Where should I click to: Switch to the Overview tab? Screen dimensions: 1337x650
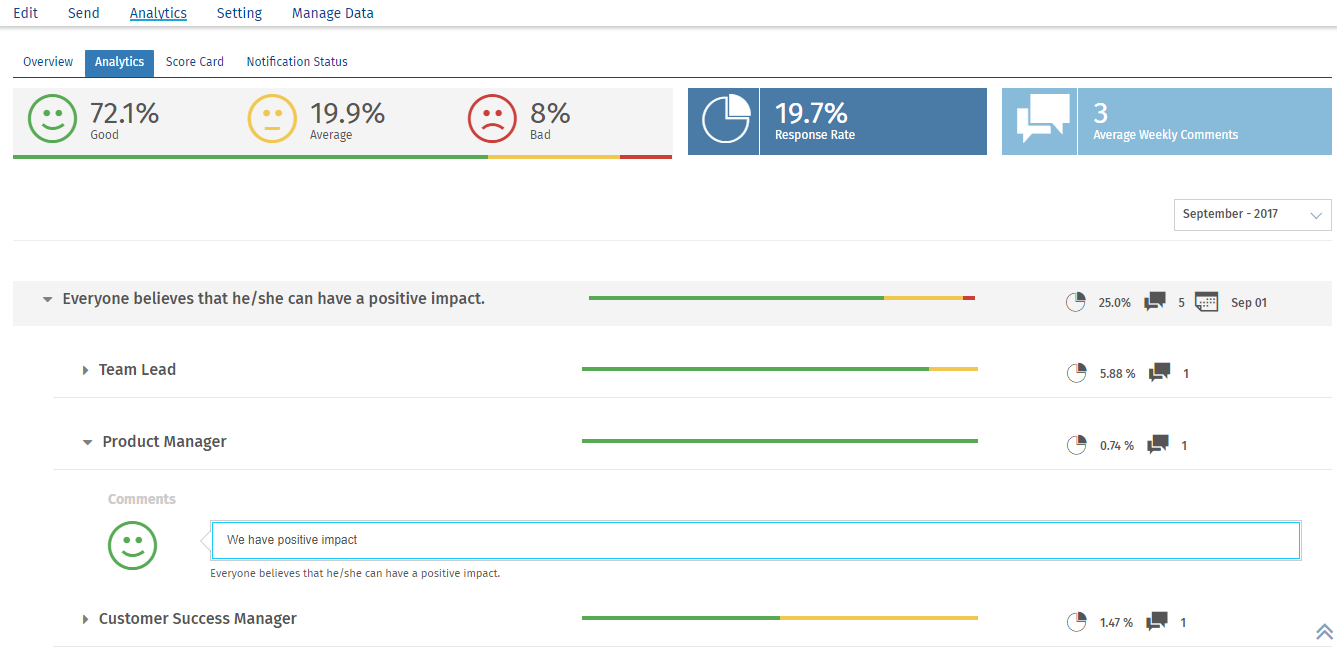click(48, 62)
